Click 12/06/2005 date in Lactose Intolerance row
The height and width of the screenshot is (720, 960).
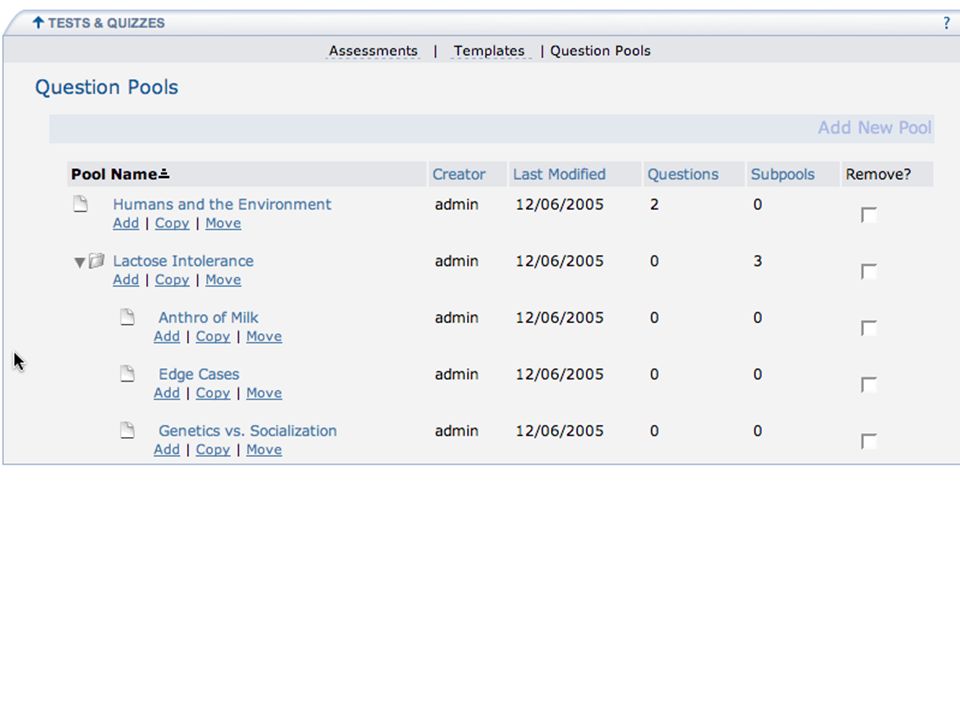[560, 261]
